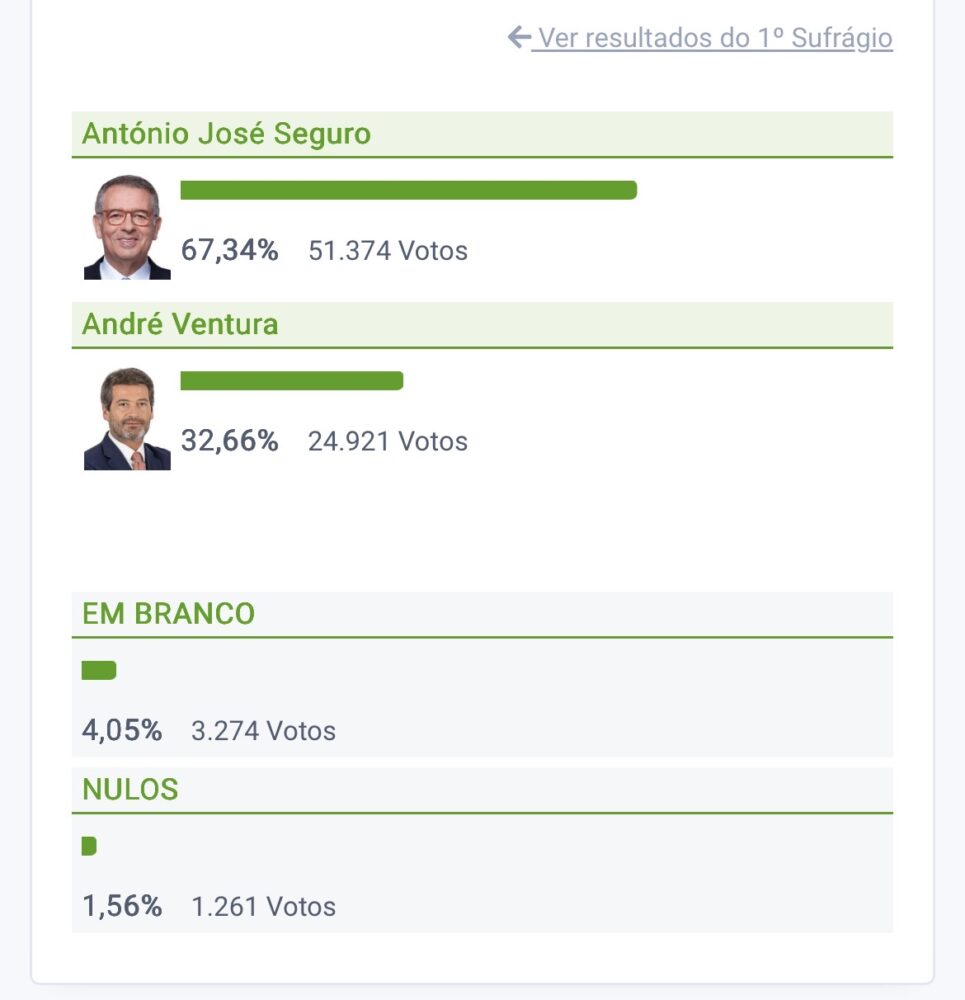The height and width of the screenshot is (1000, 965).
Task: Click the "3.274 Votos" count
Action: [263, 732]
